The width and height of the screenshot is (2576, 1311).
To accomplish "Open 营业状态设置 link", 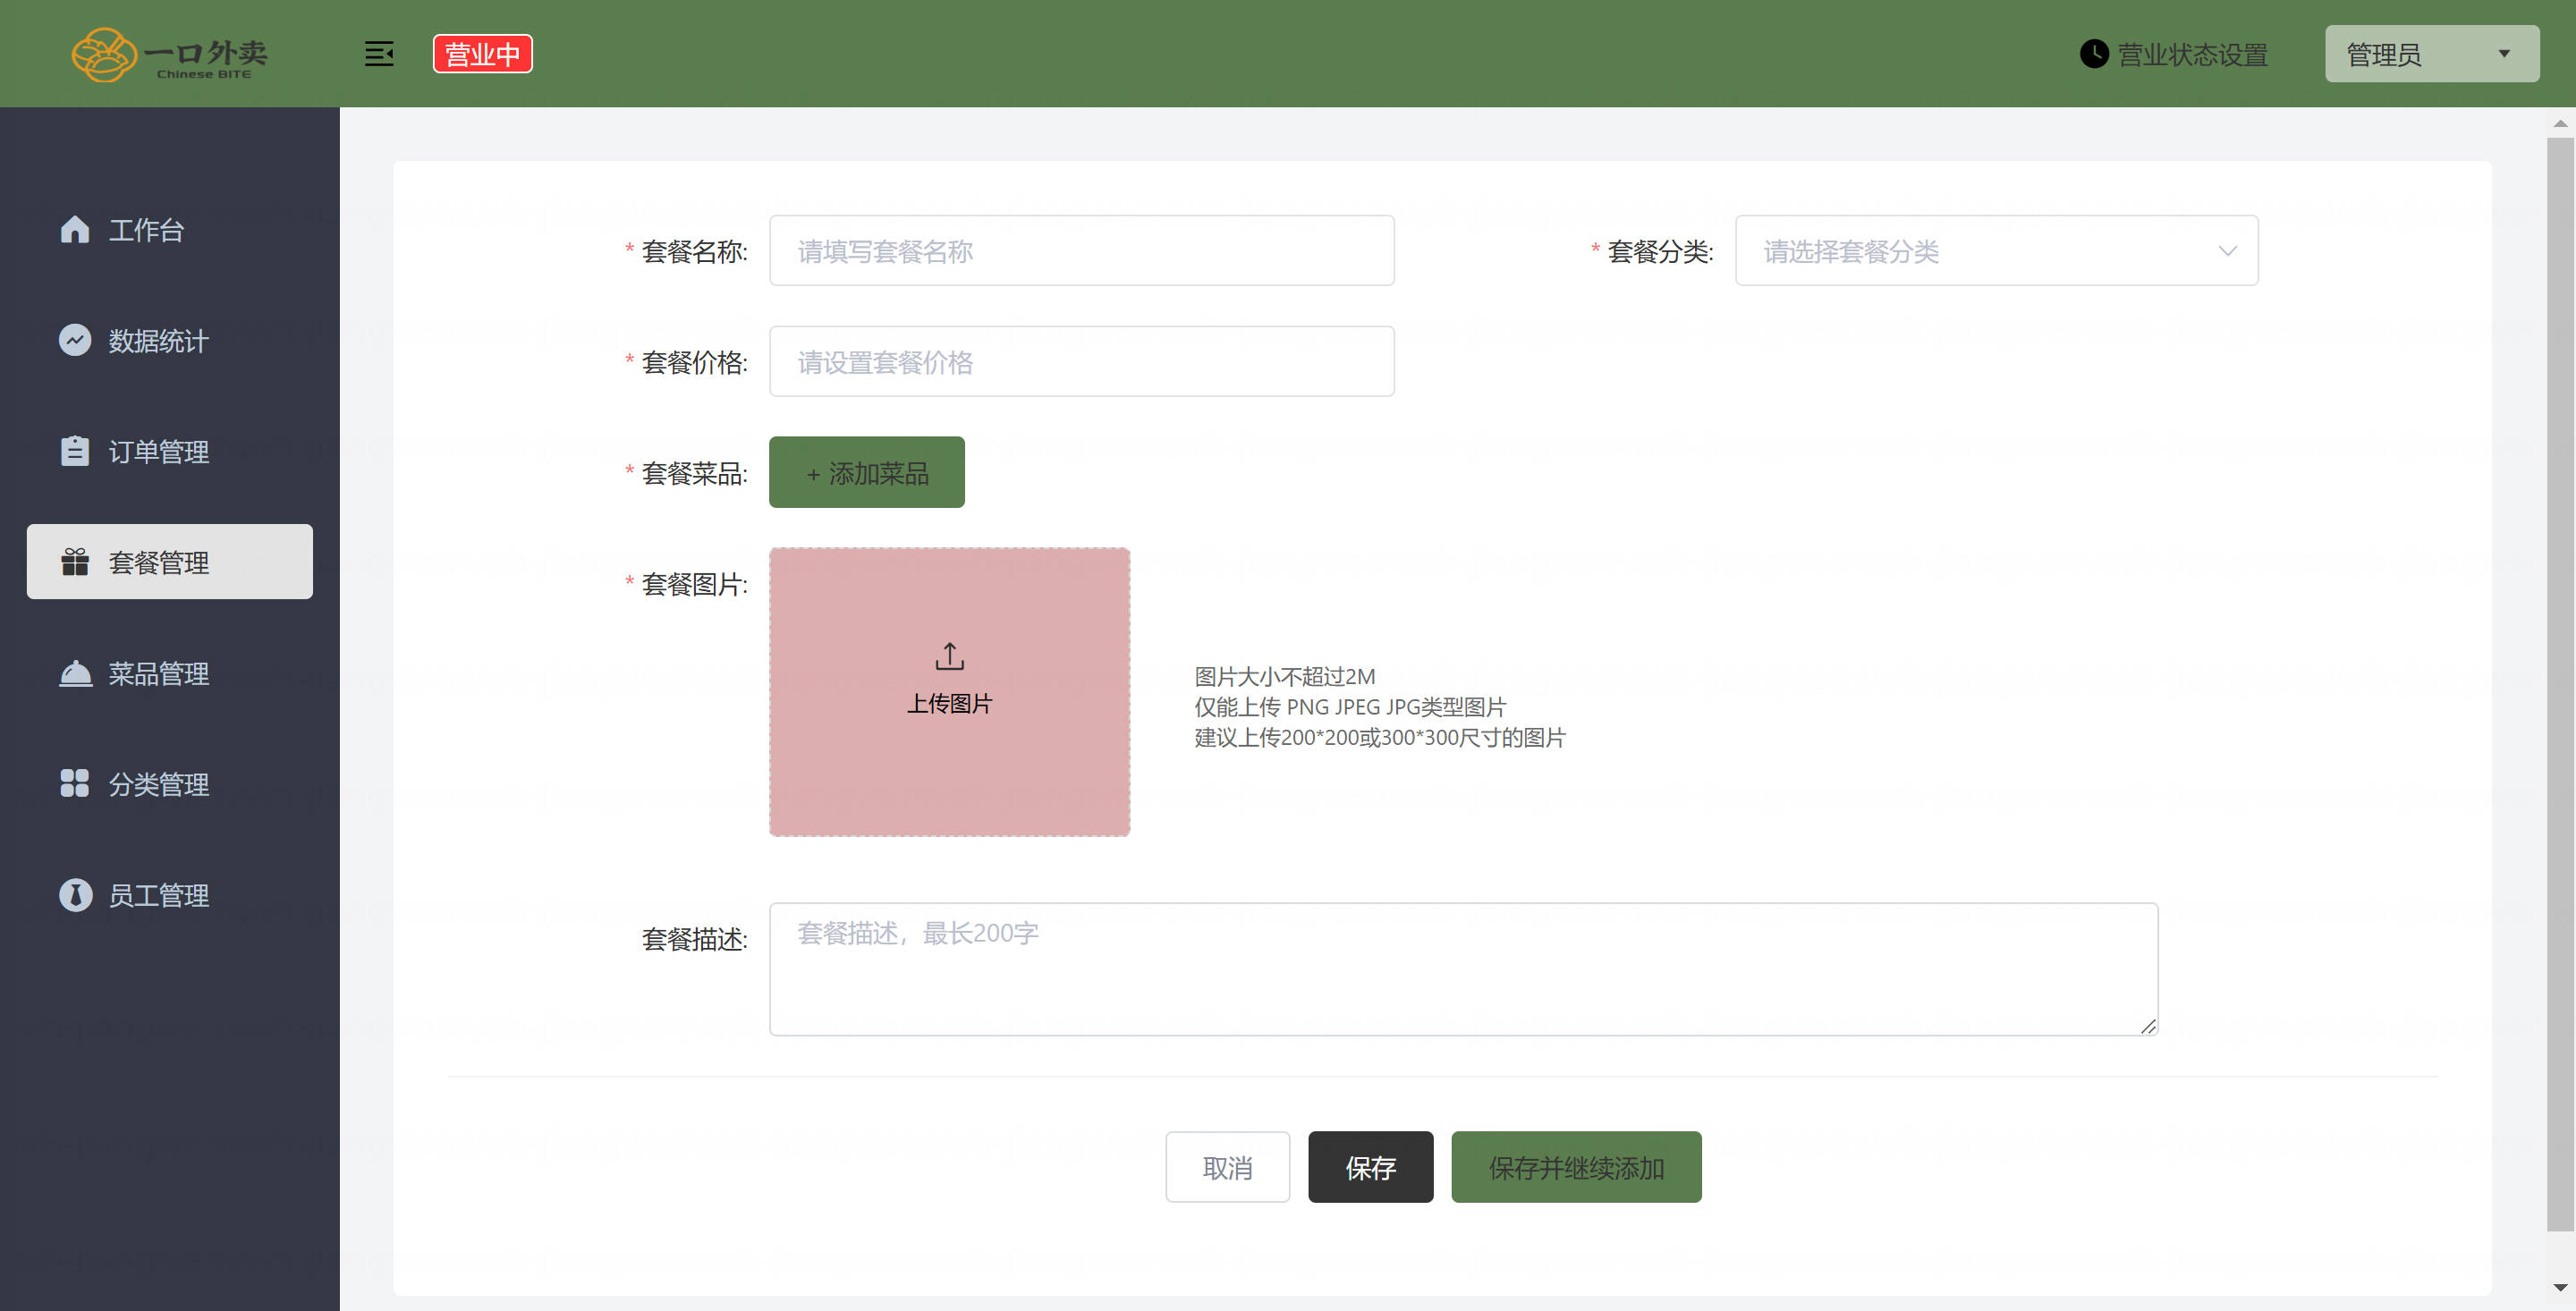I will (x=2192, y=54).
